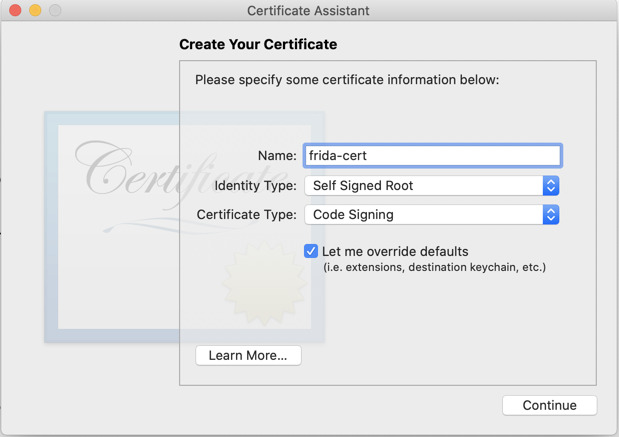Click the Learn More... button

pos(248,356)
